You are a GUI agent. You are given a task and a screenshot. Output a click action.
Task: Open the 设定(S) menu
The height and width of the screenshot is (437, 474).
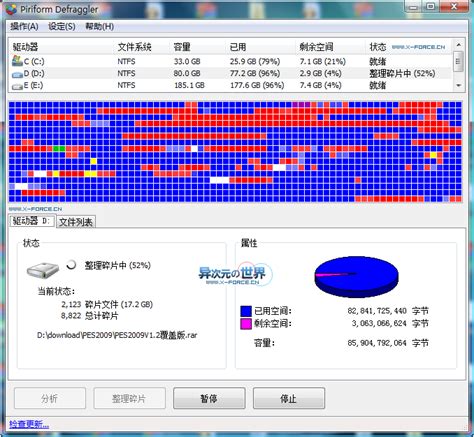point(62,26)
